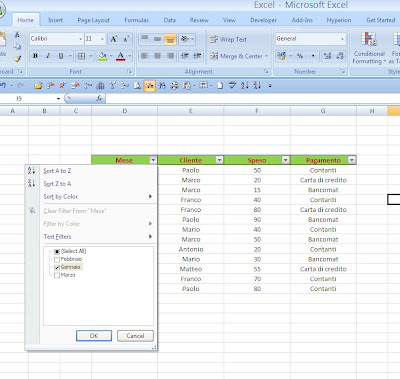The image size is (400, 379).
Task: Click the Grow Font icon
Action: (x=114, y=39)
